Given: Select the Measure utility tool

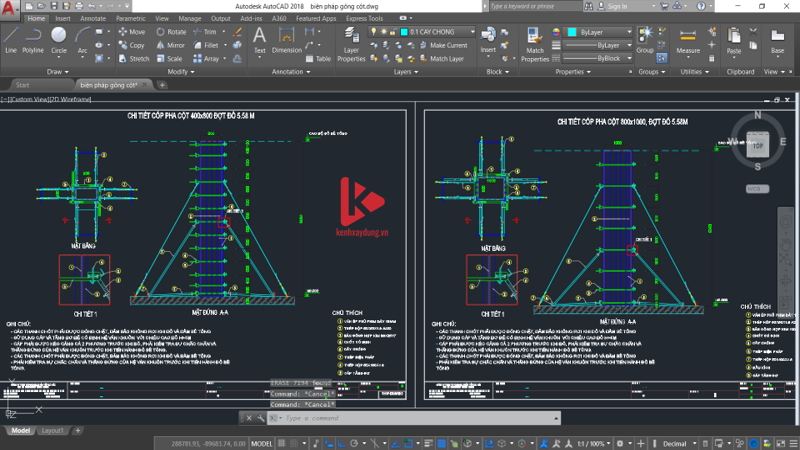Looking at the screenshot, I should (x=688, y=38).
